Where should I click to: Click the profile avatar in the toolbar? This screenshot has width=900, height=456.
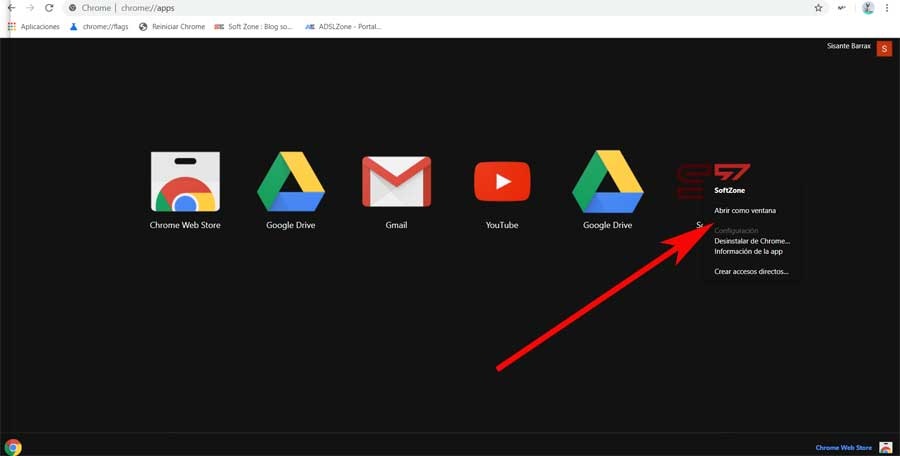pyautogui.click(x=868, y=8)
